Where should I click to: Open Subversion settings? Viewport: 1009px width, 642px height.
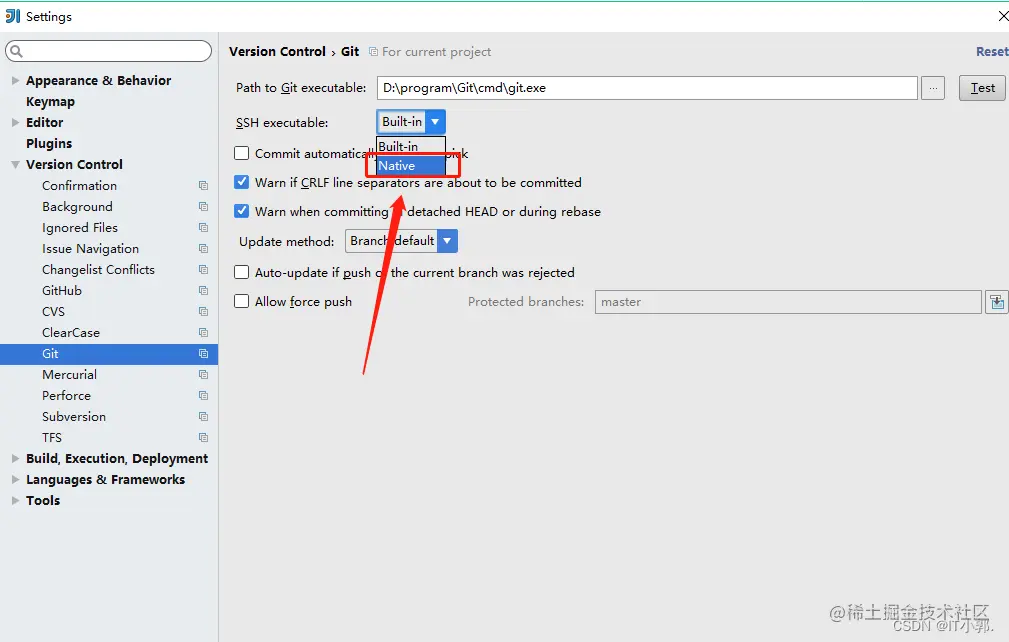(x=74, y=417)
